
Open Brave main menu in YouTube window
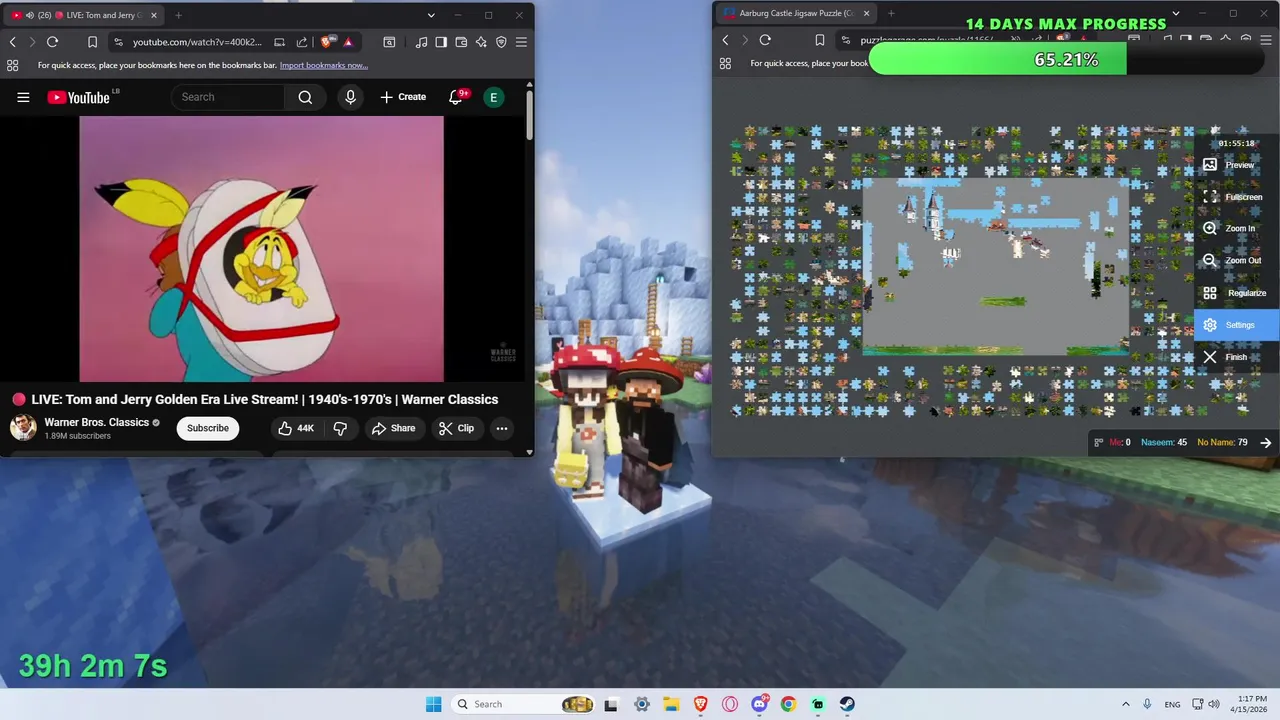(x=521, y=42)
